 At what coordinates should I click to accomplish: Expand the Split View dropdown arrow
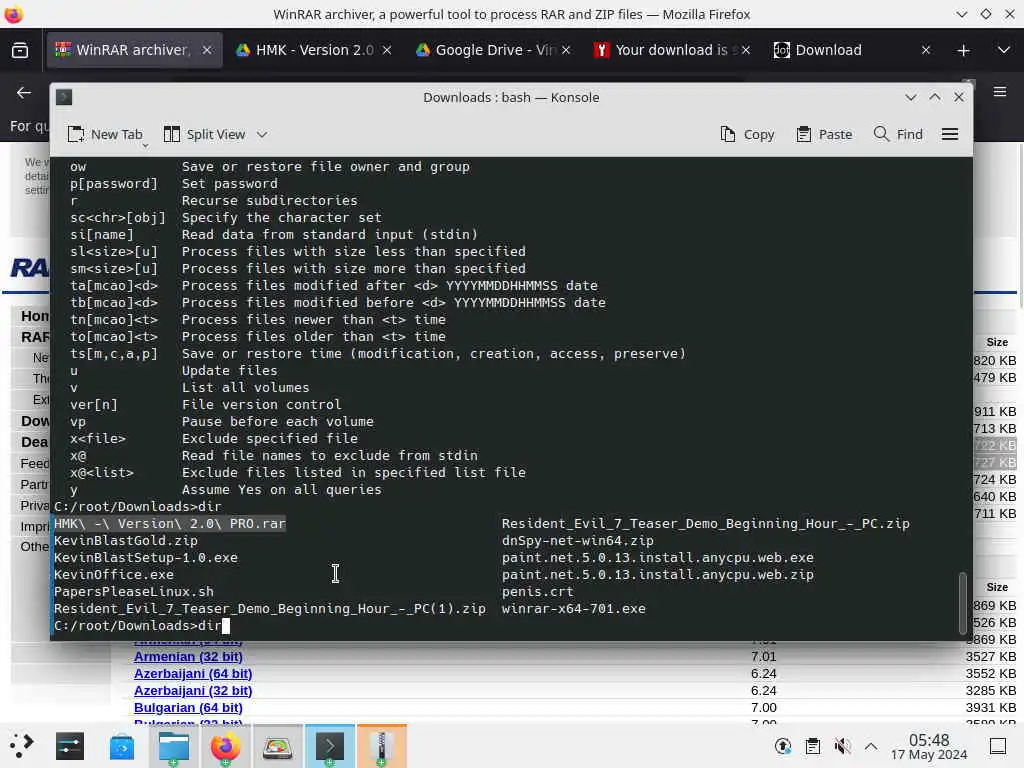262,135
